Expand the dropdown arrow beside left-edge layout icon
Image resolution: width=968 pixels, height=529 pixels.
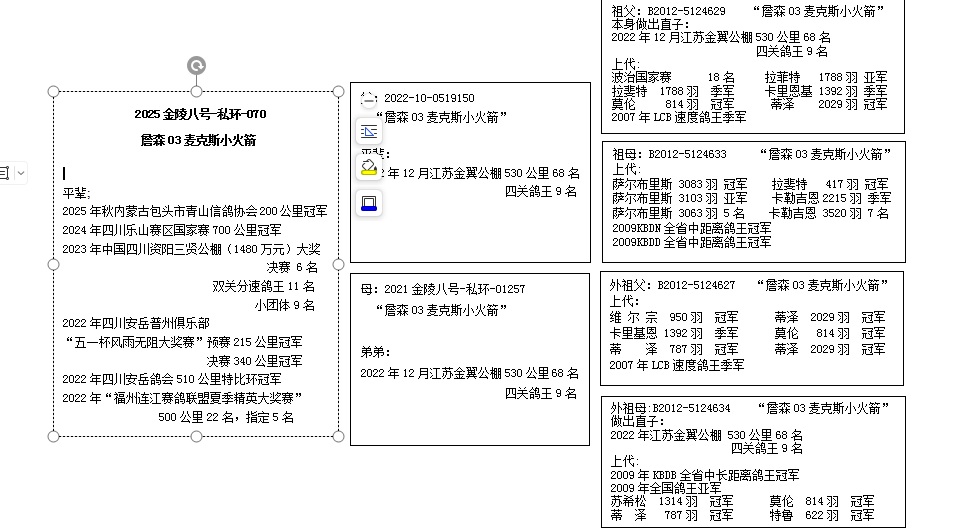20,173
